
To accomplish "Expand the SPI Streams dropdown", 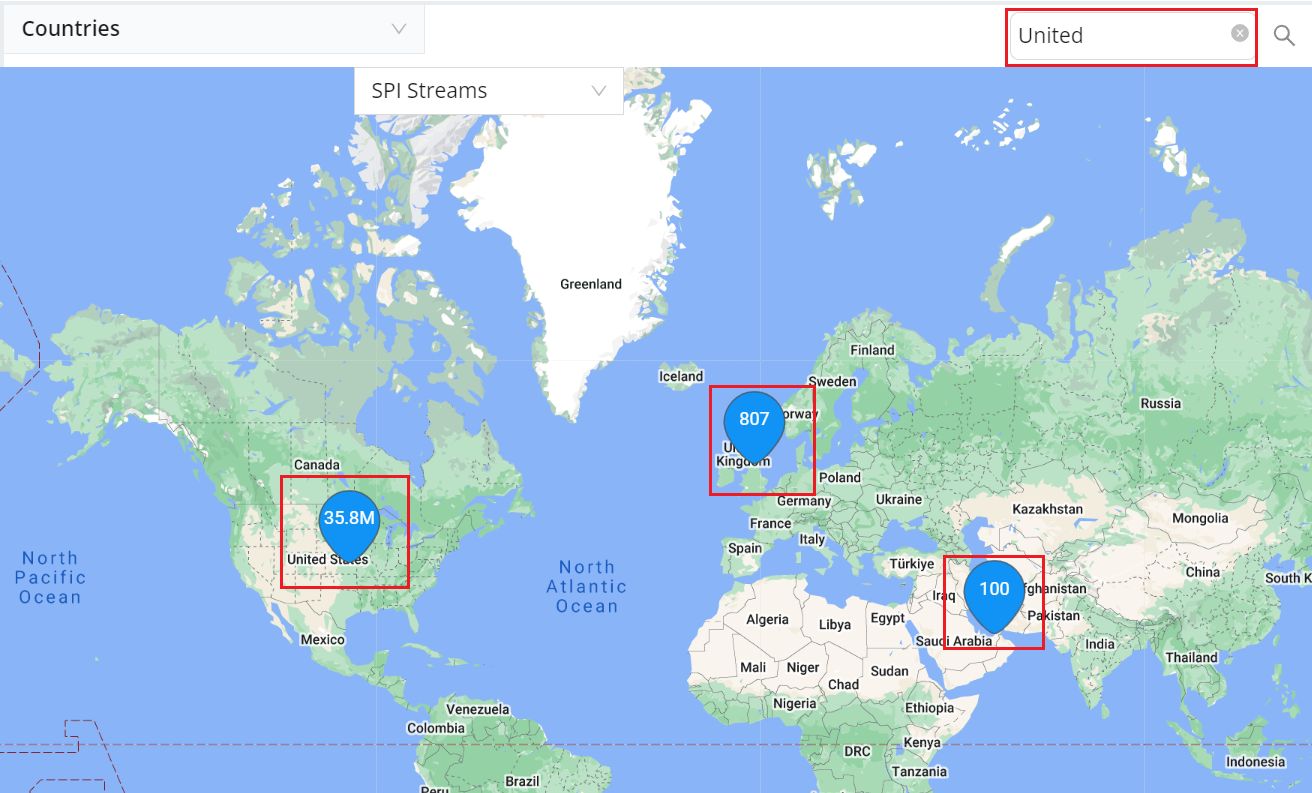I will [489, 91].
